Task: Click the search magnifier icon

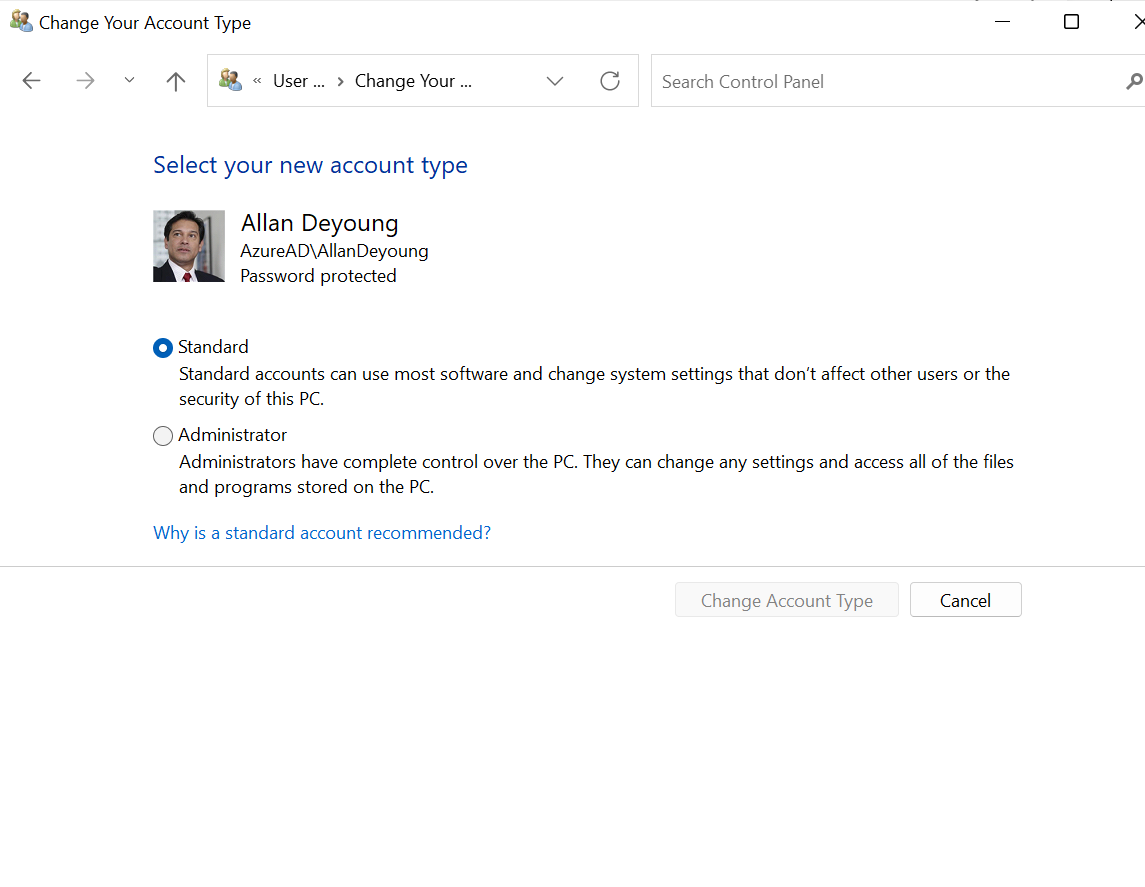Action: [x=1133, y=80]
